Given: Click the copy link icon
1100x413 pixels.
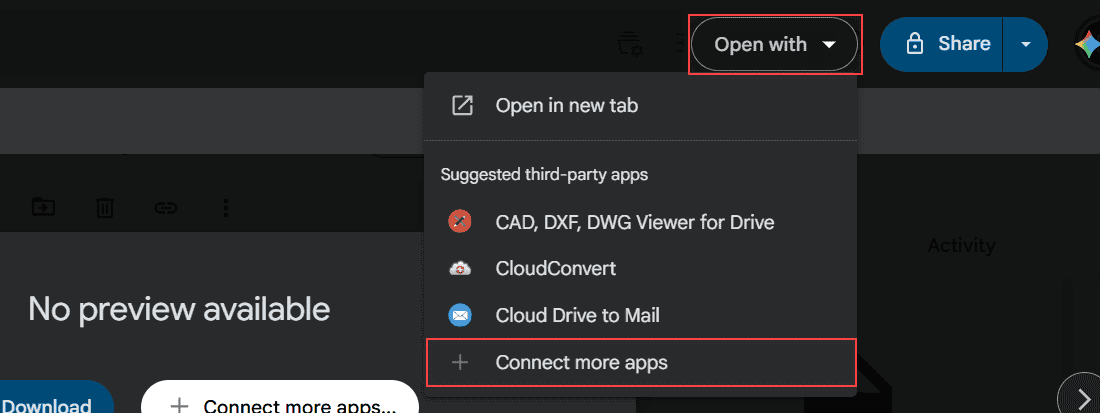Looking at the screenshot, I should tap(166, 208).
